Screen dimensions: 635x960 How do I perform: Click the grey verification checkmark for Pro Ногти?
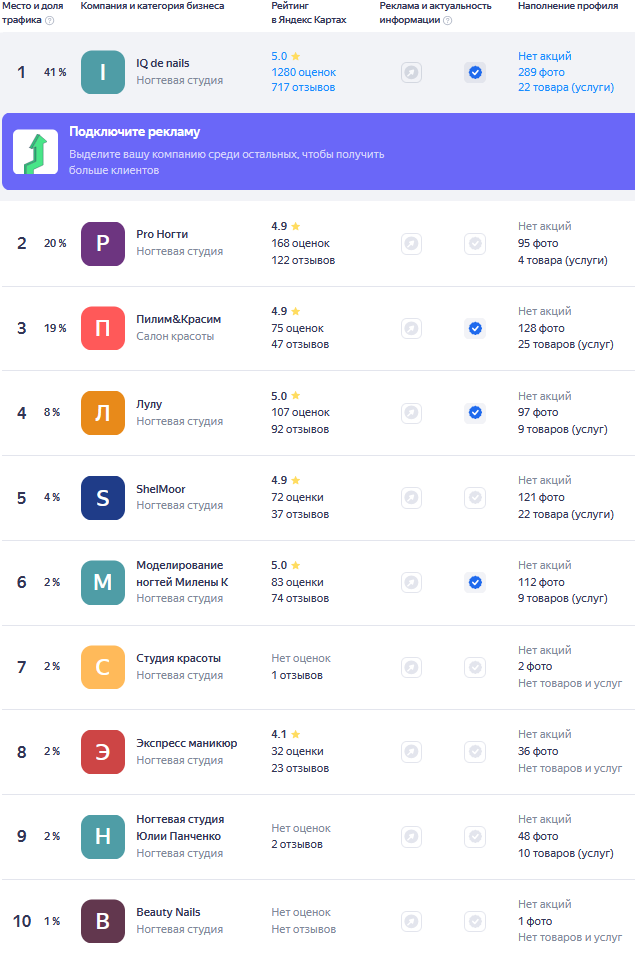click(475, 244)
